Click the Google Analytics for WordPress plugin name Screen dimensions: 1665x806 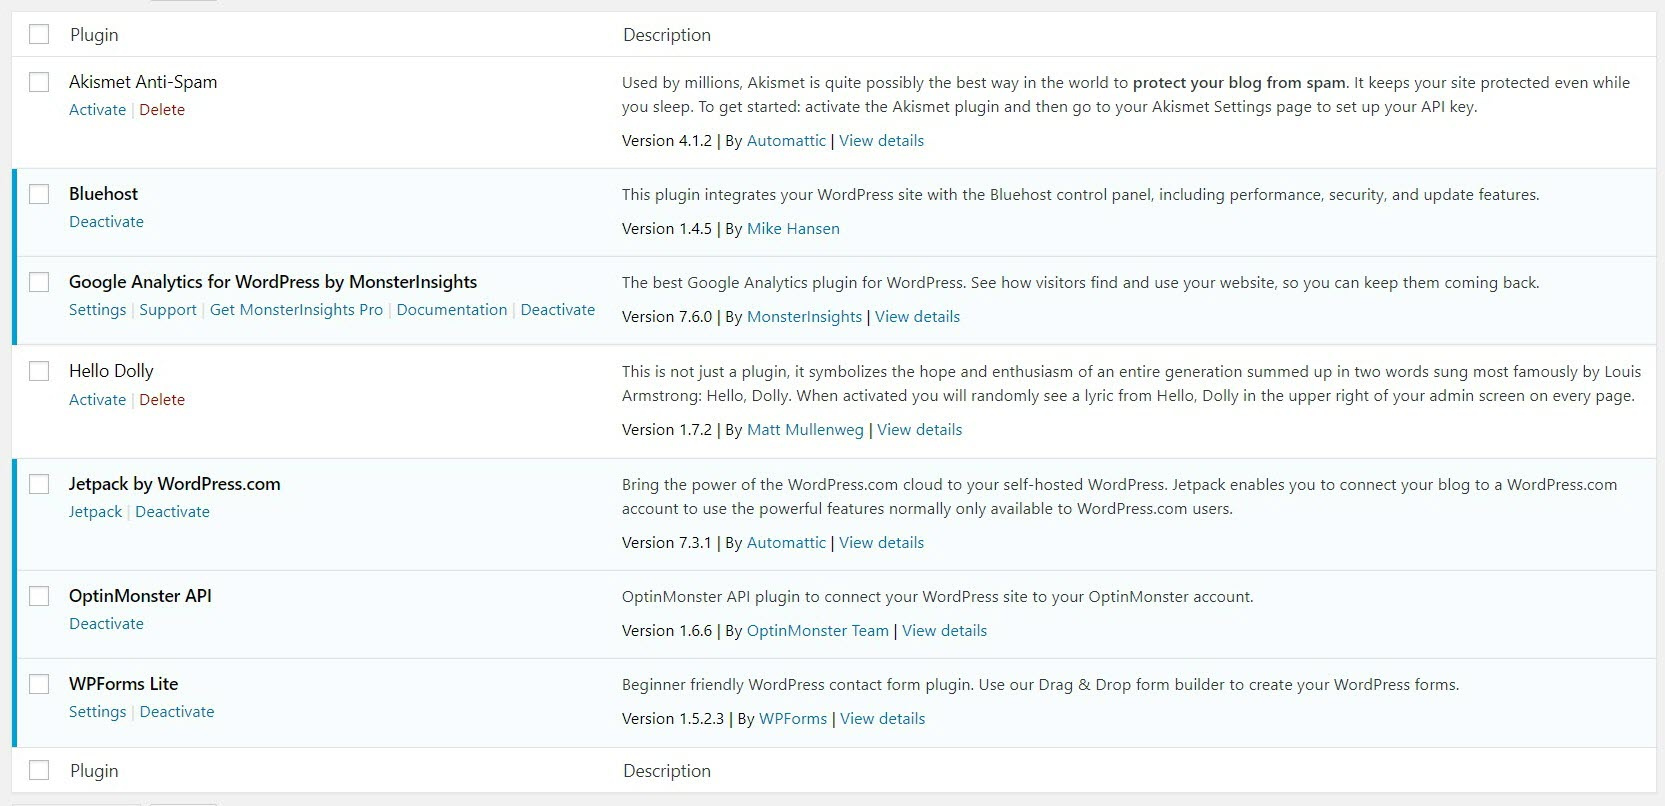(x=273, y=282)
